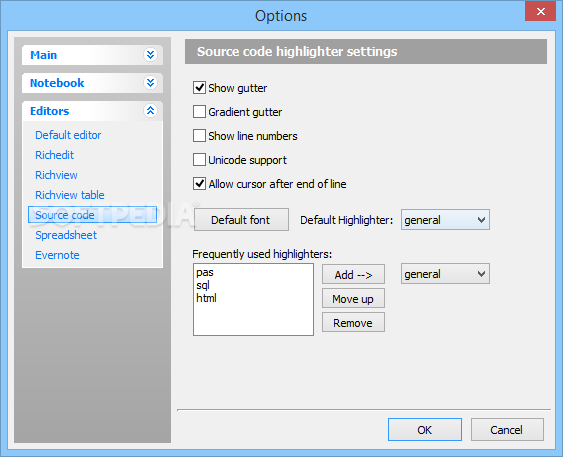Turn on Unicode support checkbox

point(199,160)
